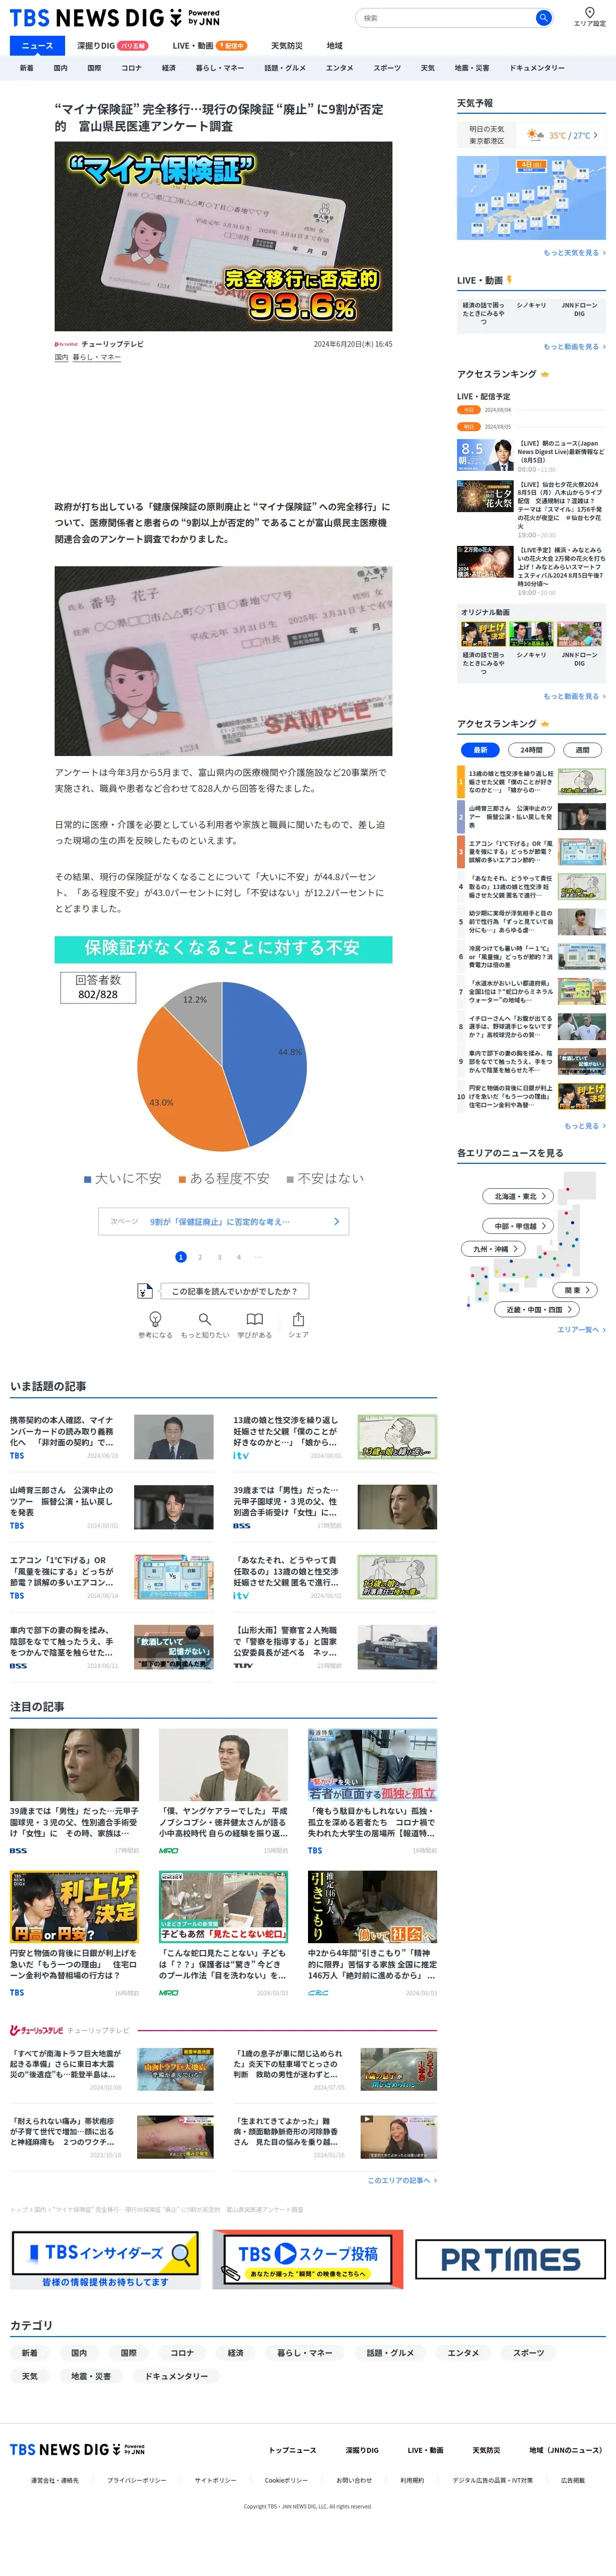Click the sun-cloud weather icon for 東京都港区
The height and width of the screenshot is (2576, 616).
[x=536, y=135]
